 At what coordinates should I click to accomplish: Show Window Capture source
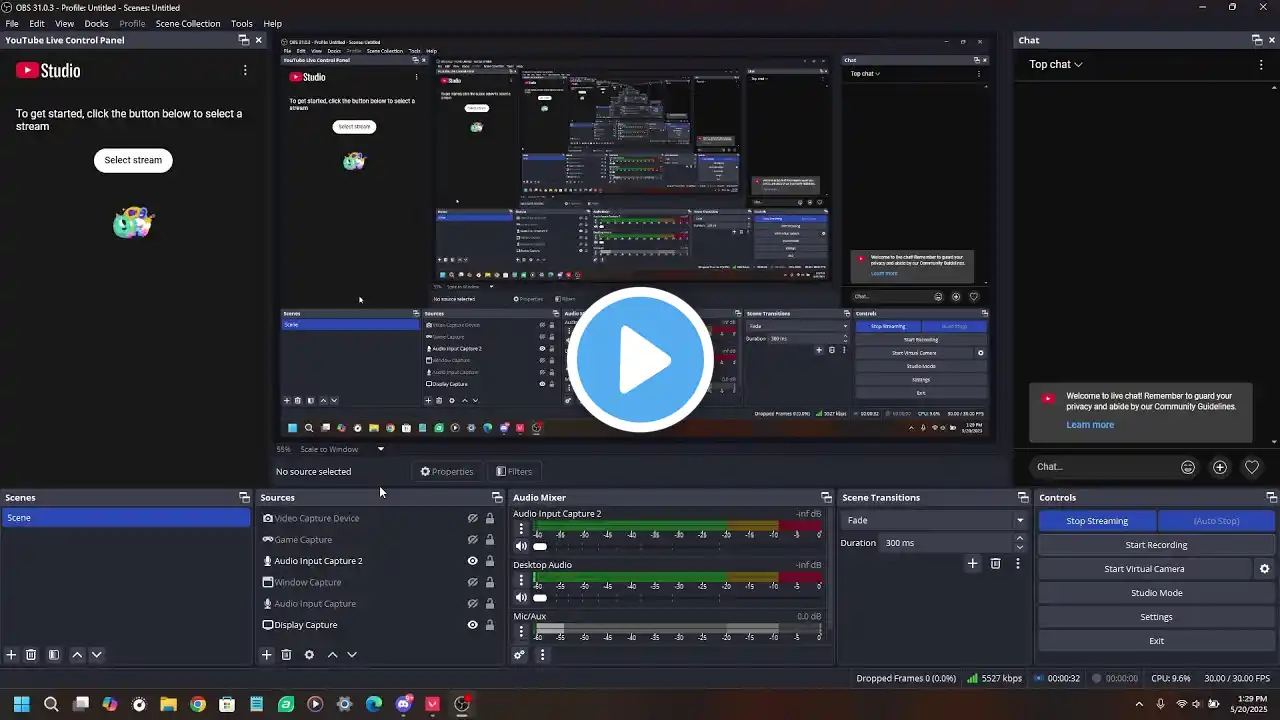[x=473, y=582]
